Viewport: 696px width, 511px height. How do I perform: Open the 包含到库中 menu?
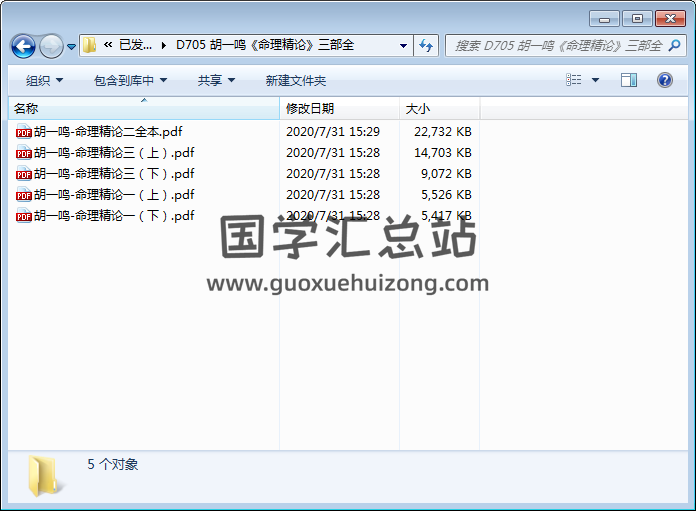pos(130,80)
